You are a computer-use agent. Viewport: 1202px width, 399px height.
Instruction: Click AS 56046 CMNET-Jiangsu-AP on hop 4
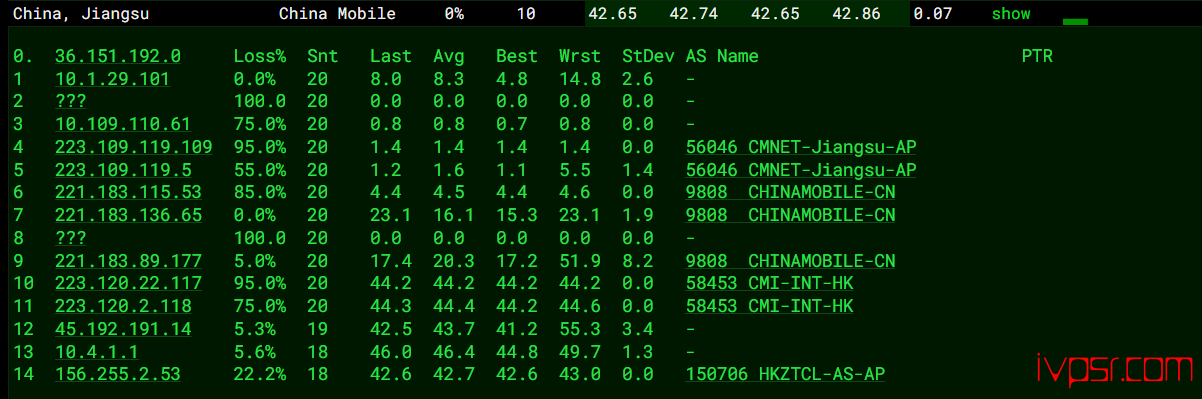(801, 147)
